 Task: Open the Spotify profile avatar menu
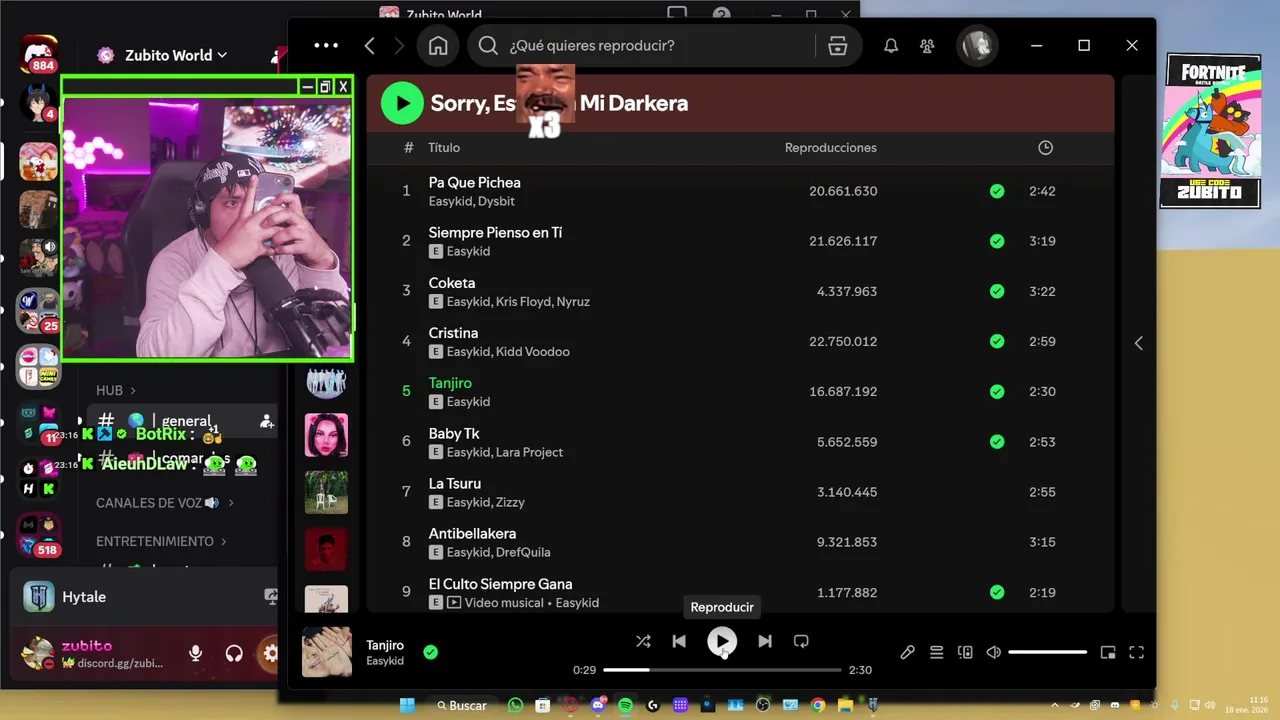tap(977, 46)
